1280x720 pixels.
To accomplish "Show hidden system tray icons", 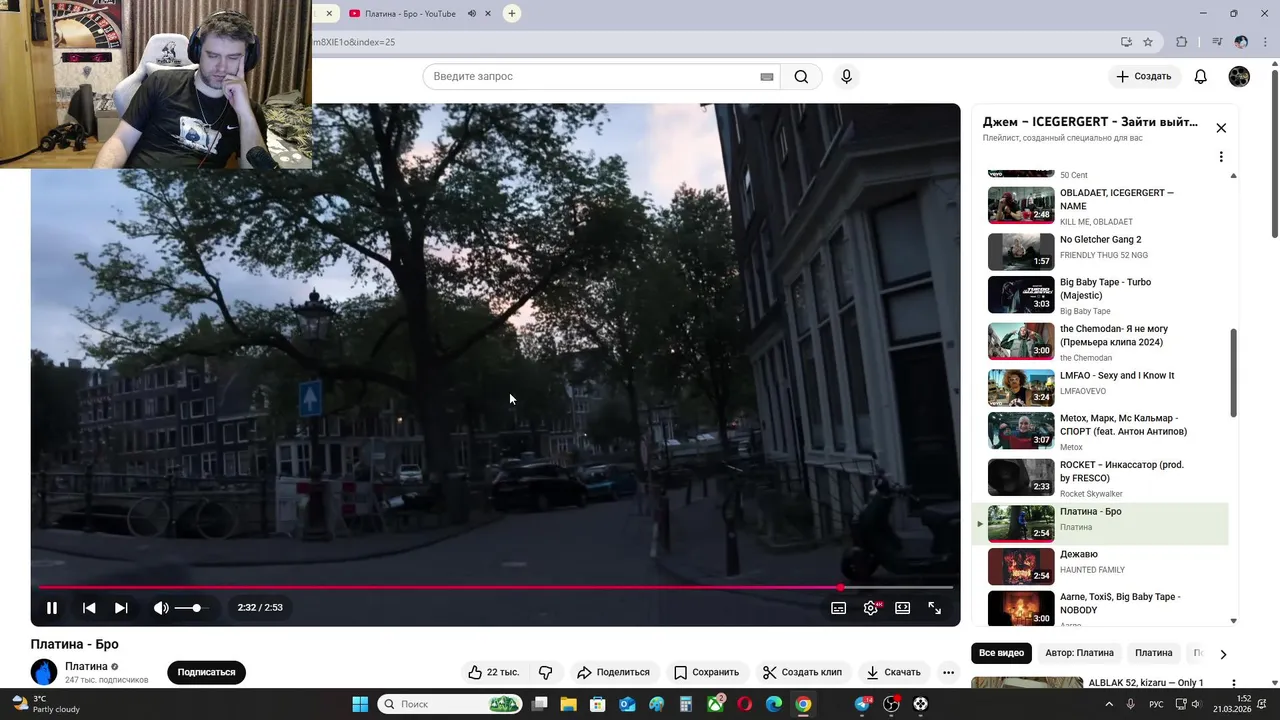I will tap(1109, 704).
